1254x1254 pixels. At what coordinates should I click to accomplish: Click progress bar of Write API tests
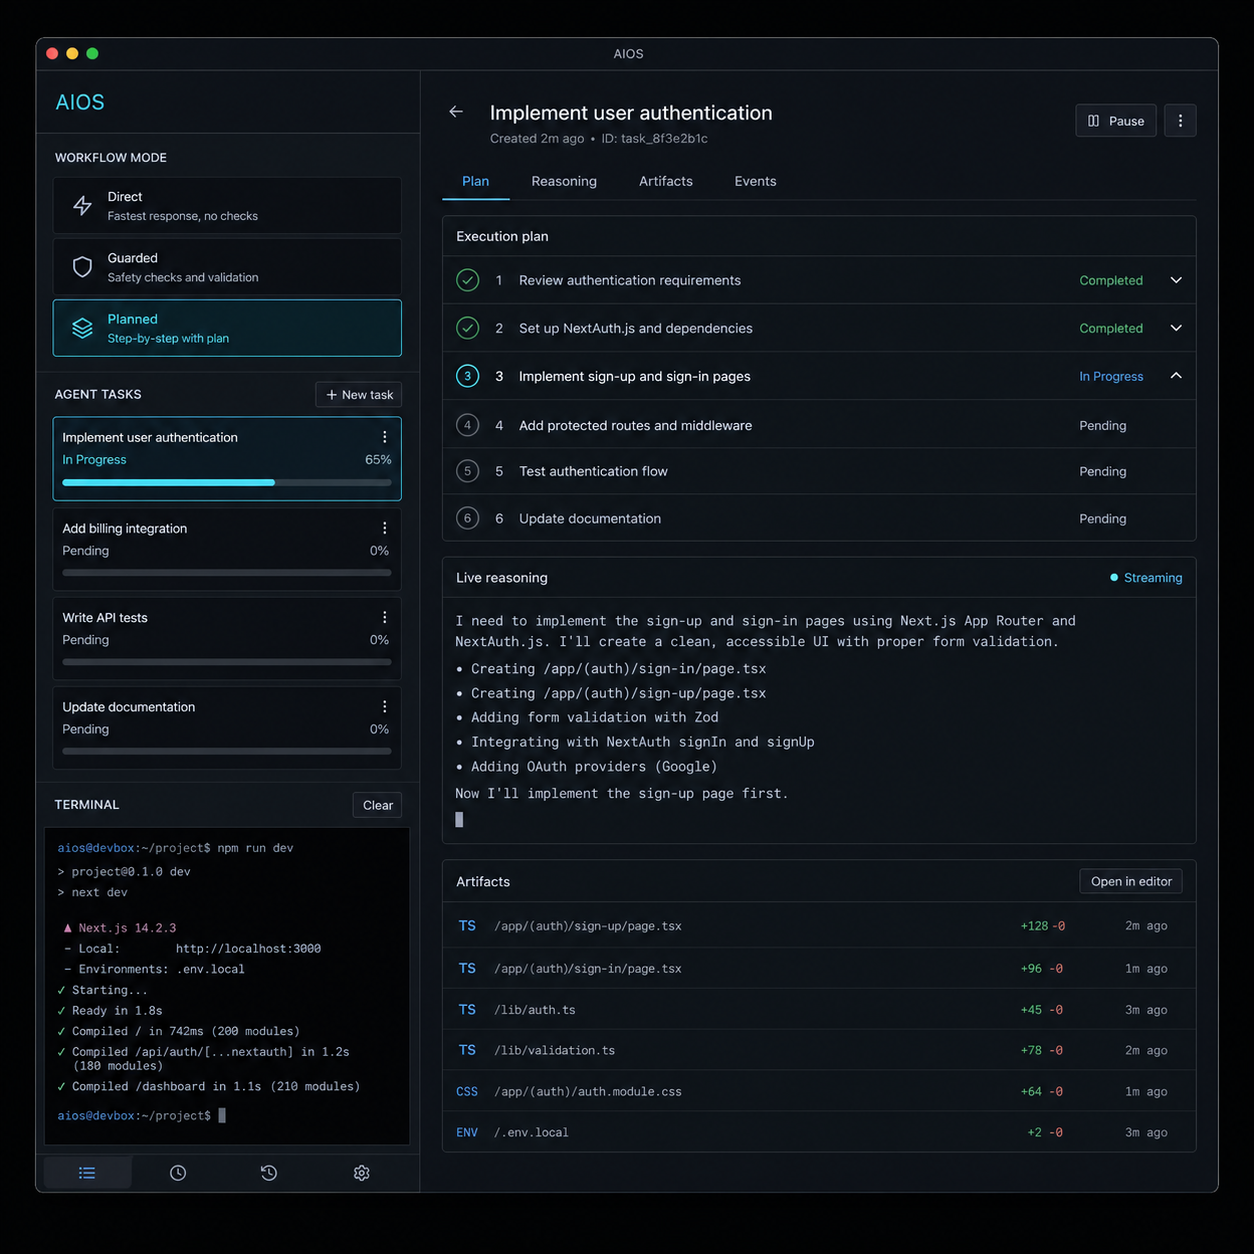pyautogui.click(x=227, y=662)
